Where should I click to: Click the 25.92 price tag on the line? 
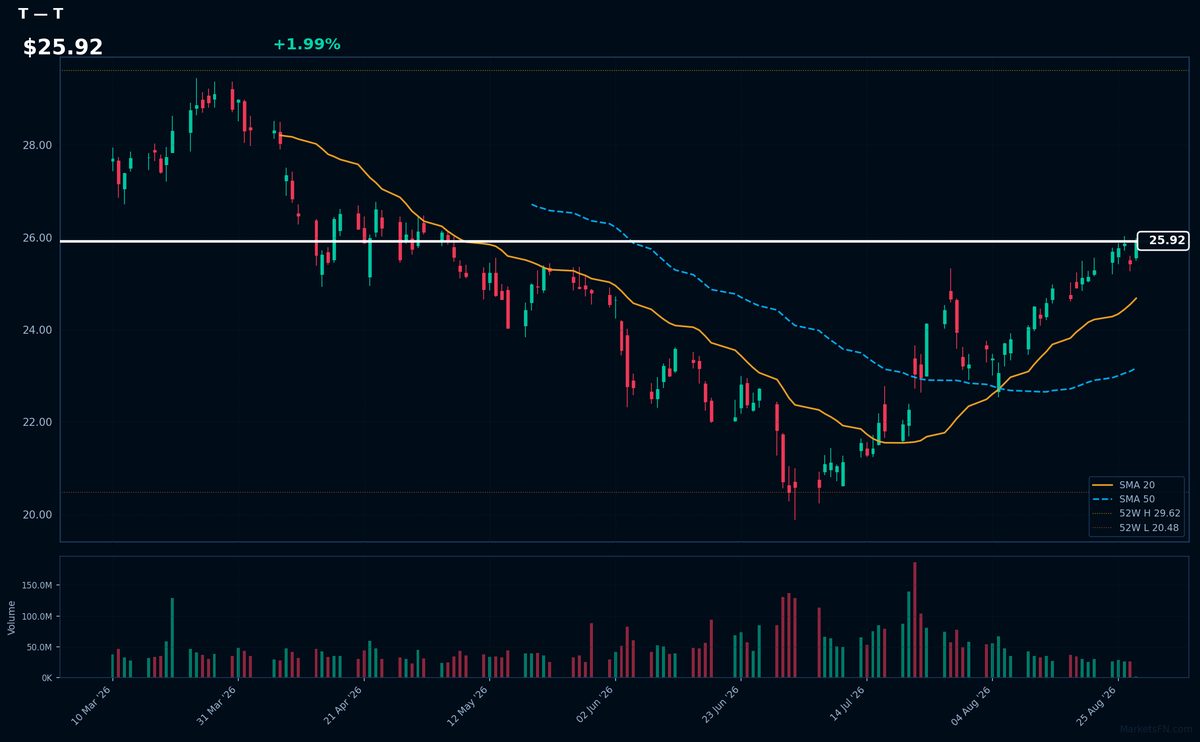point(1162,240)
